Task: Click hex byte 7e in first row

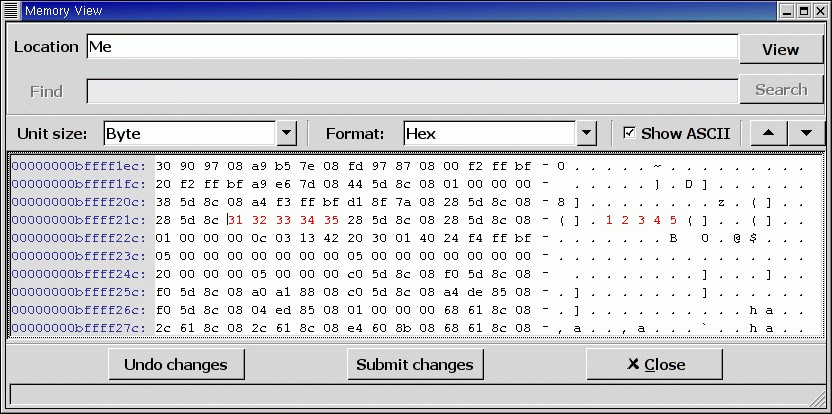Action: point(307,166)
